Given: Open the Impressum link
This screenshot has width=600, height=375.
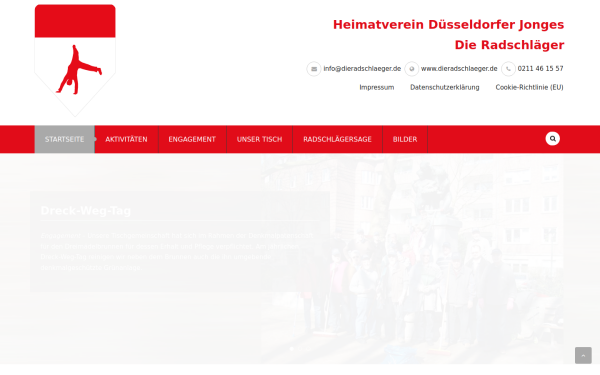Looking at the screenshot, I should click(377, 88).
